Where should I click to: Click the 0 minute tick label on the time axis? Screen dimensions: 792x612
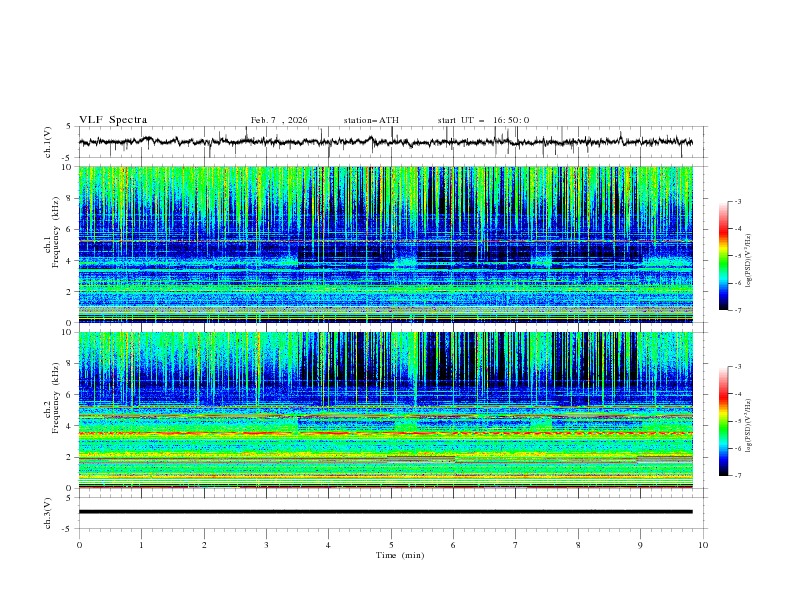[79, 545]
